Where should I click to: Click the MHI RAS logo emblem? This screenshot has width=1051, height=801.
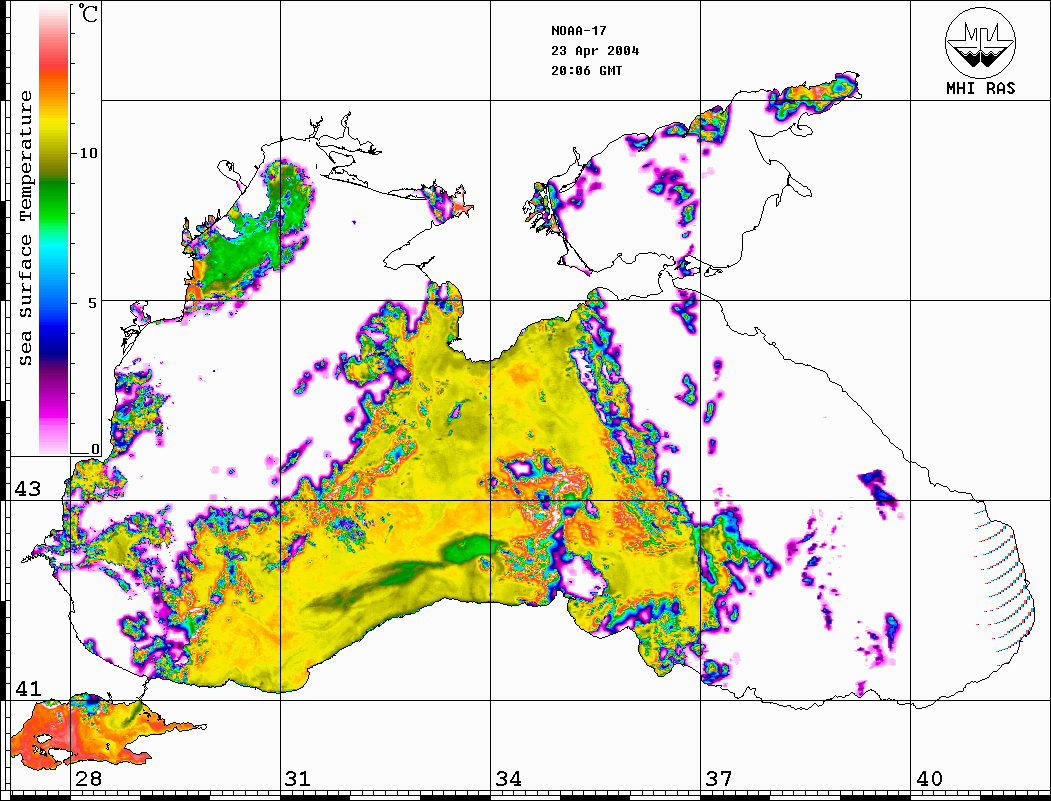point(981,42)
